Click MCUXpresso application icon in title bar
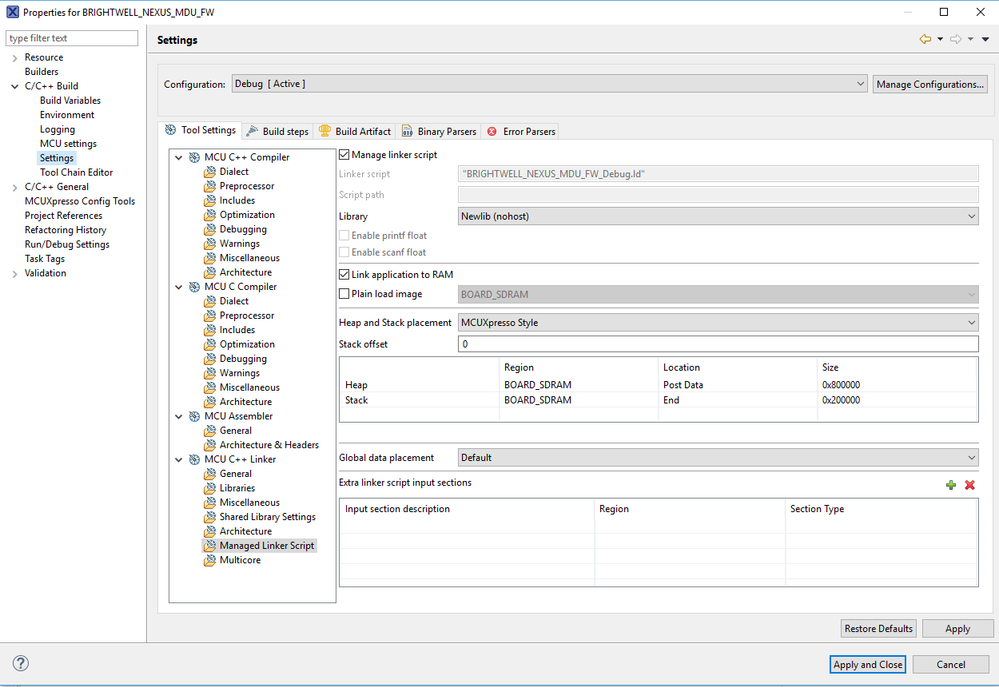 tap(12, 12)
